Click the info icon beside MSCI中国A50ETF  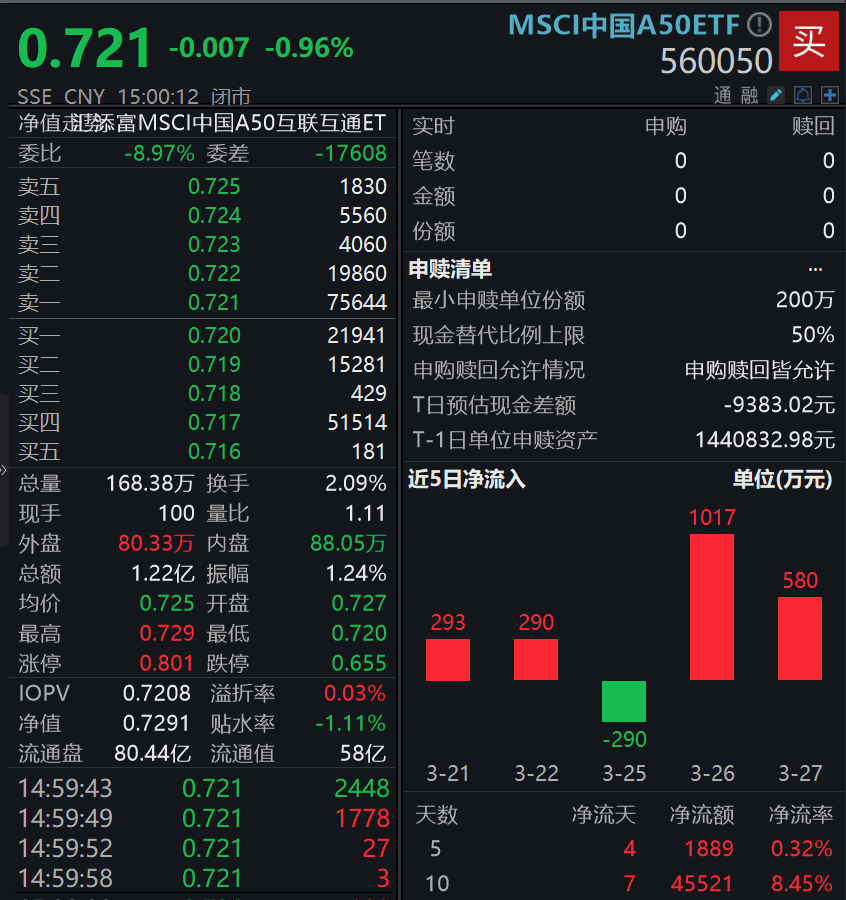(759, 25)
